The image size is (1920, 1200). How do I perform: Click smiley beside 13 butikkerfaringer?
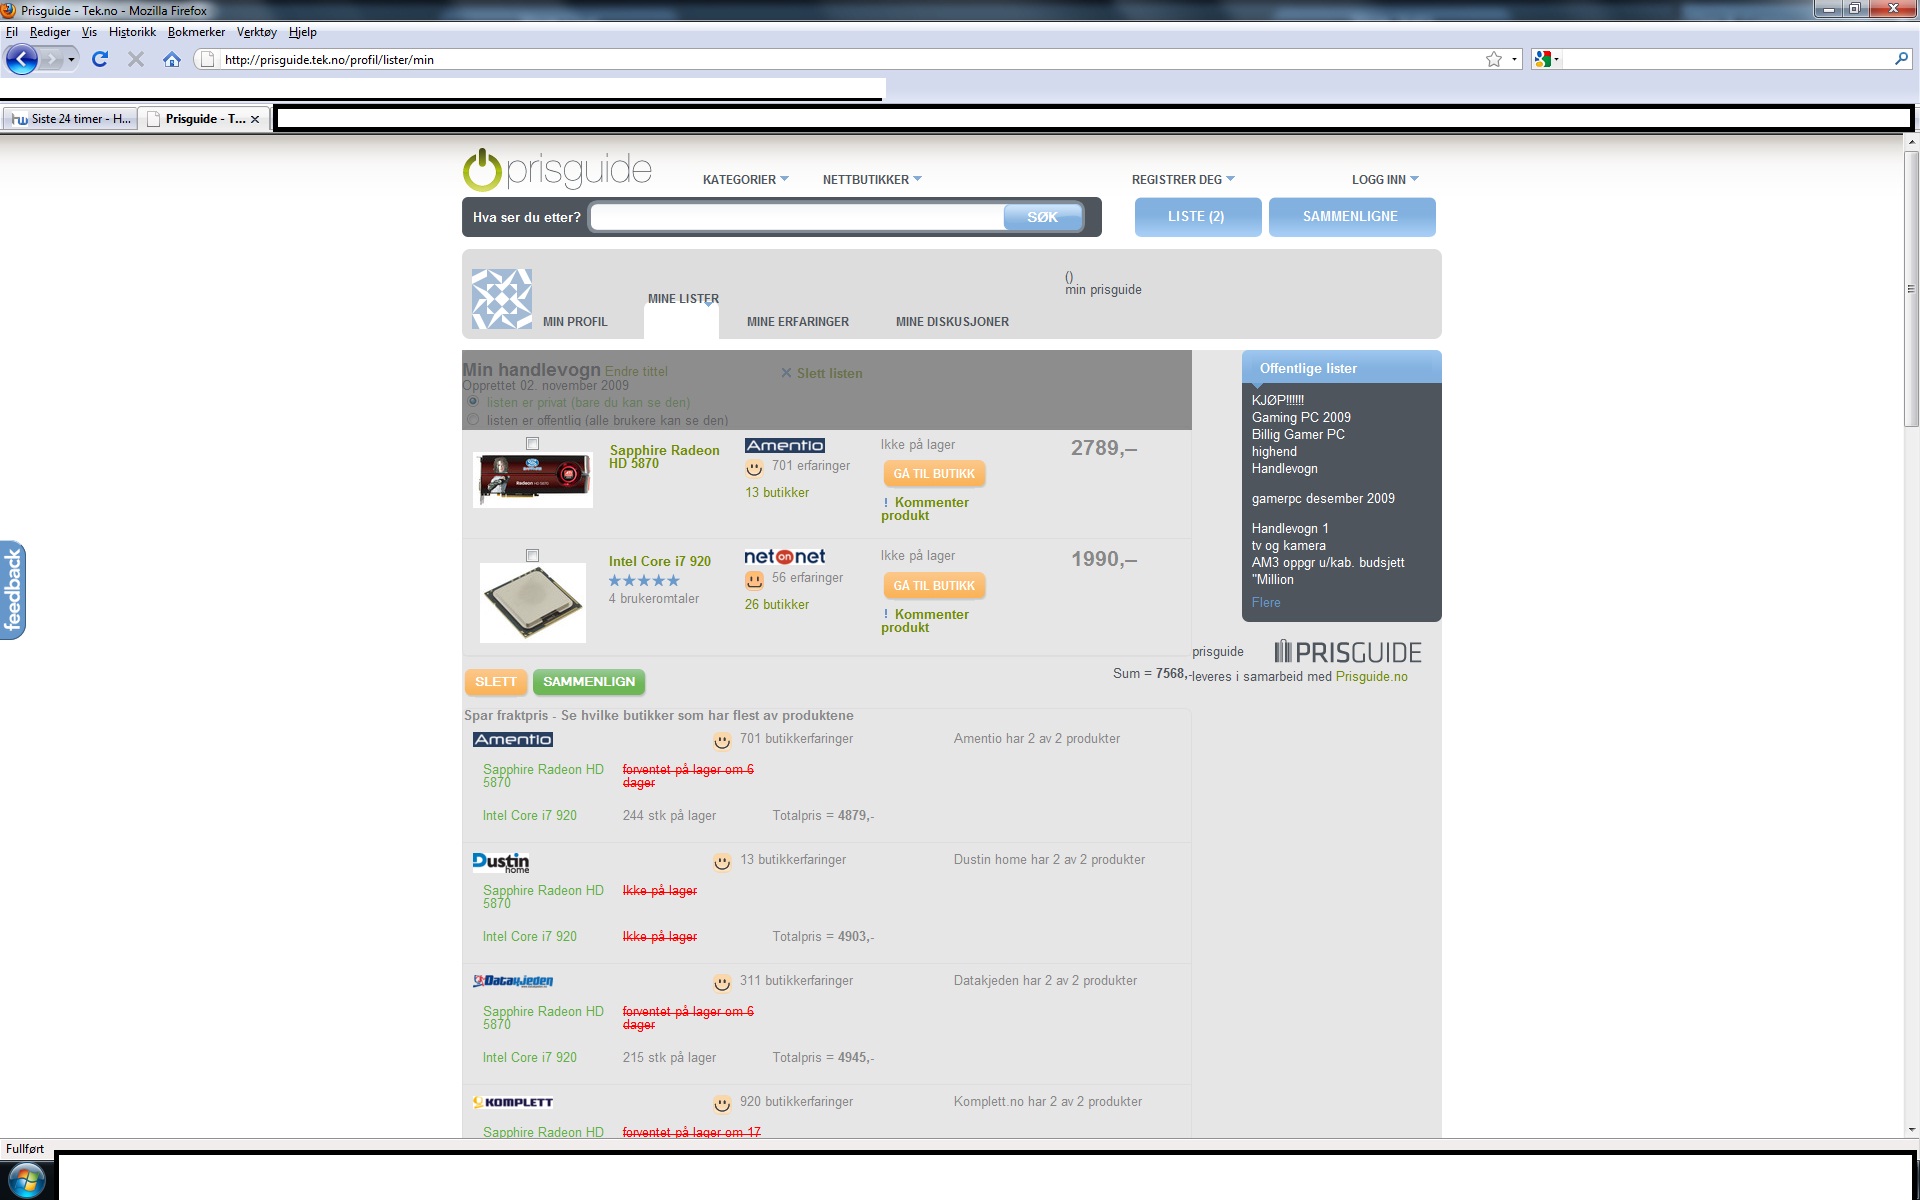point(722,862)
